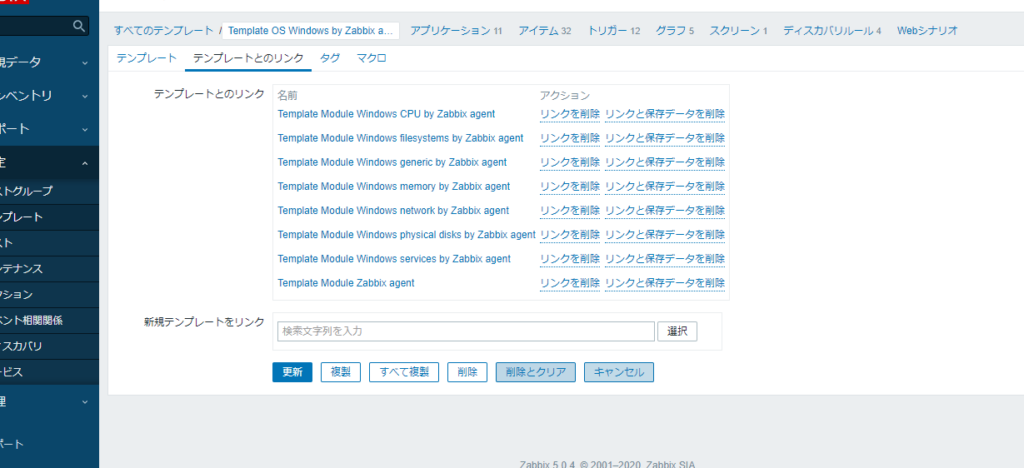Expand the 管理 sidebar menu chevron

85,402
